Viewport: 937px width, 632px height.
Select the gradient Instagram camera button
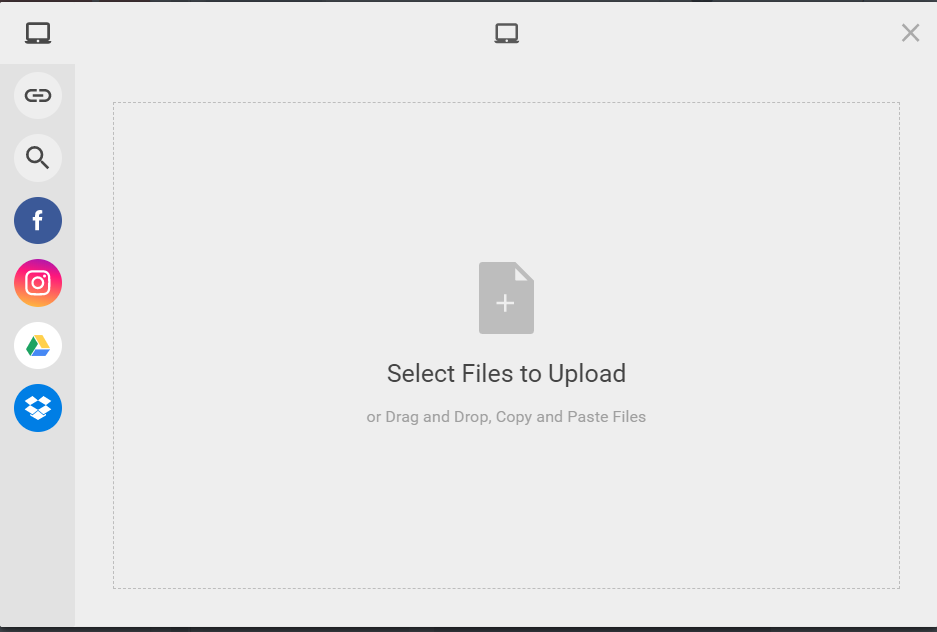coord(38,283)
